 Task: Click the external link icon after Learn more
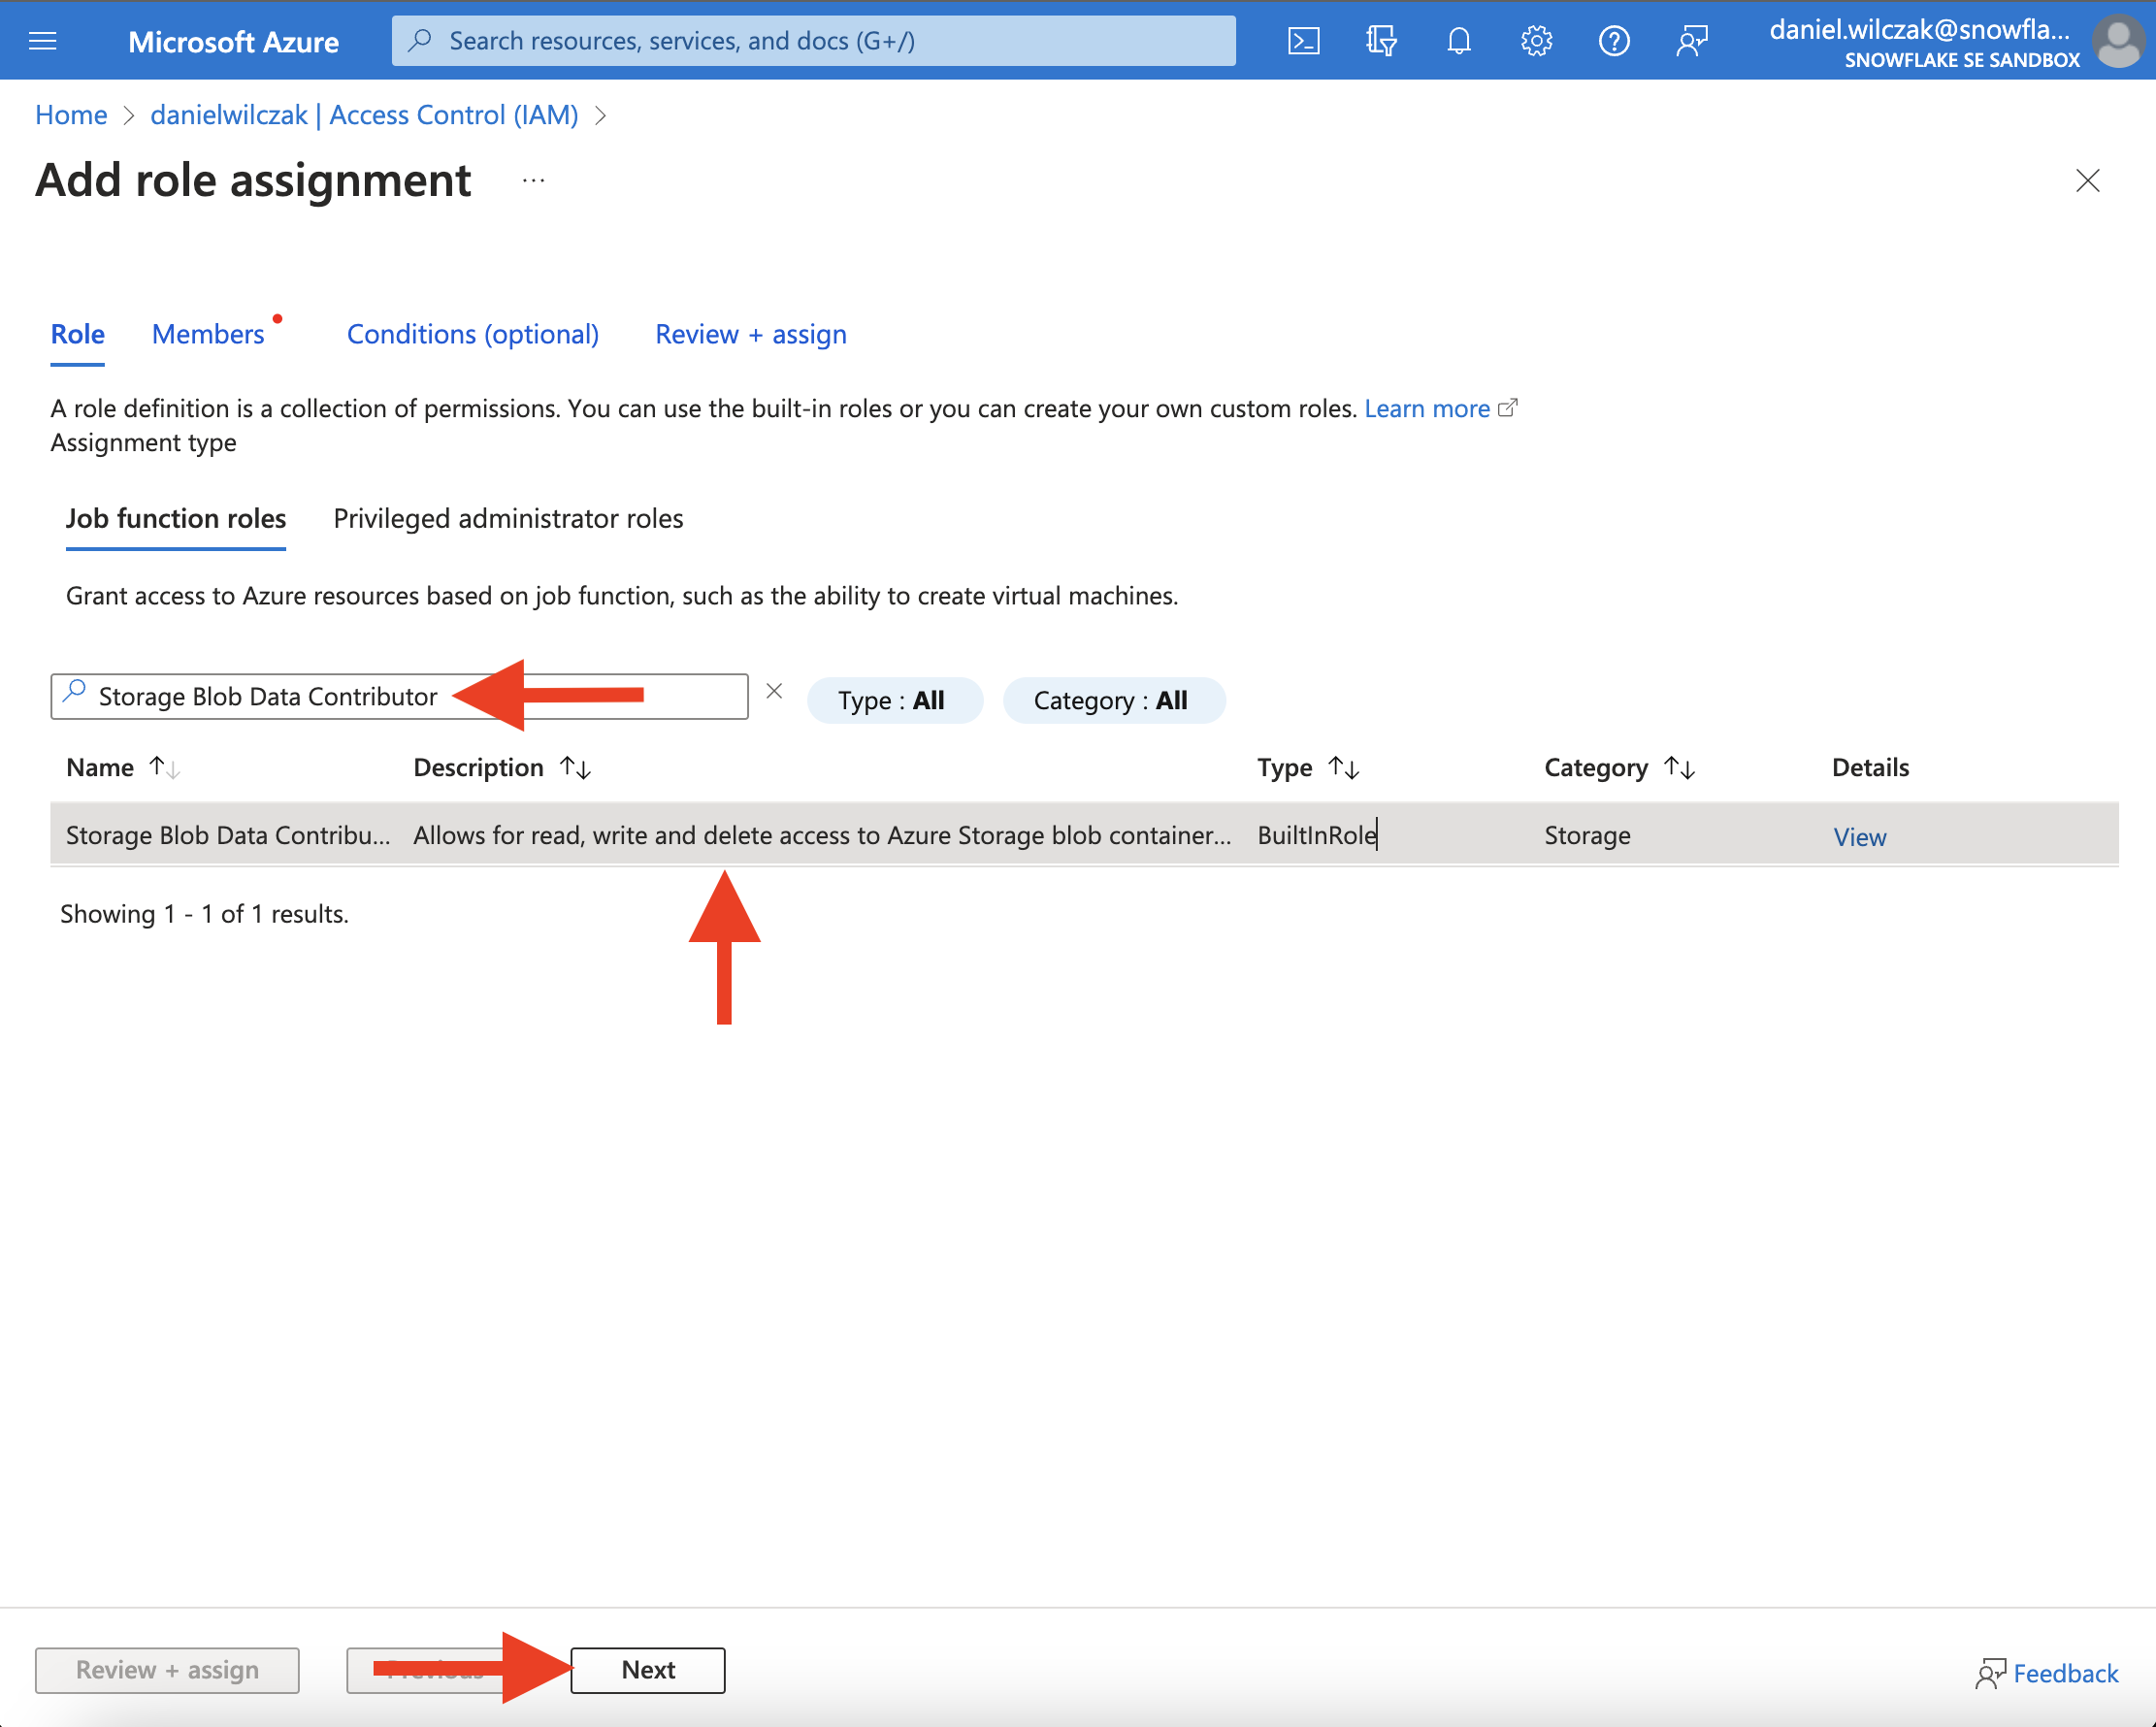(x=1508, y=407)
